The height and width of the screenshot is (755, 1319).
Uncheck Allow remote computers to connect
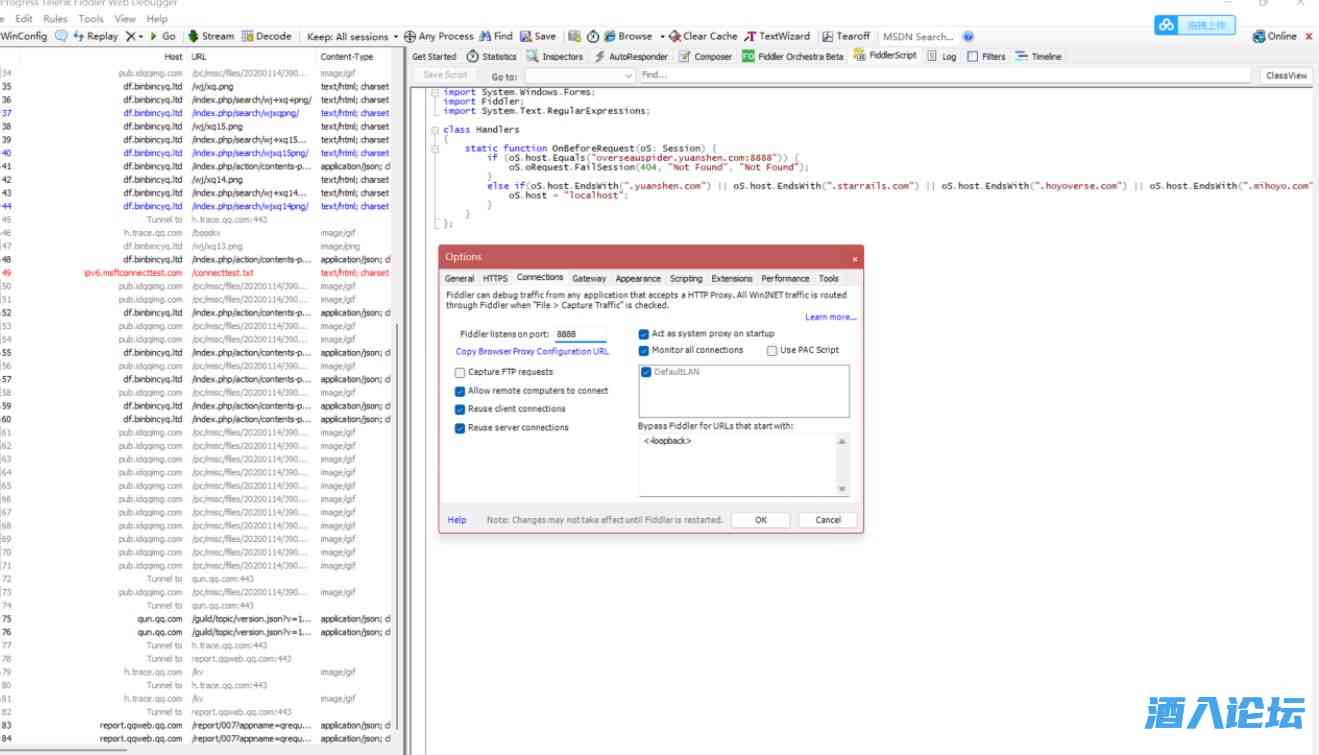point(460,392)
